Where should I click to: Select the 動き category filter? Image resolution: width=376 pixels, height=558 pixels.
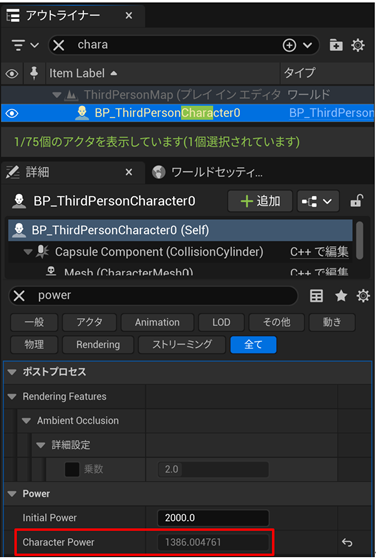pos(332,322)
